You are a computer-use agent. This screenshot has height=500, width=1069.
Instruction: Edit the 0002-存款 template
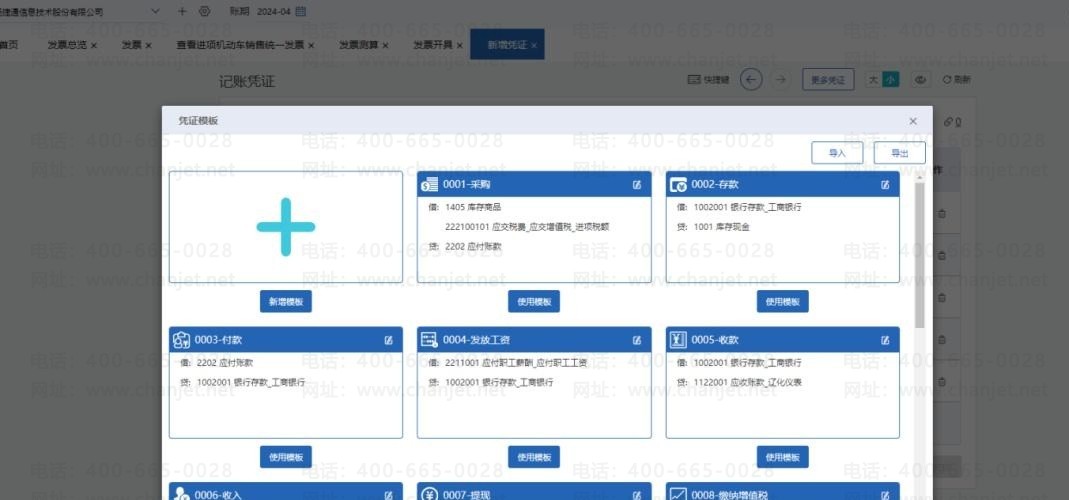click(885, 185)
